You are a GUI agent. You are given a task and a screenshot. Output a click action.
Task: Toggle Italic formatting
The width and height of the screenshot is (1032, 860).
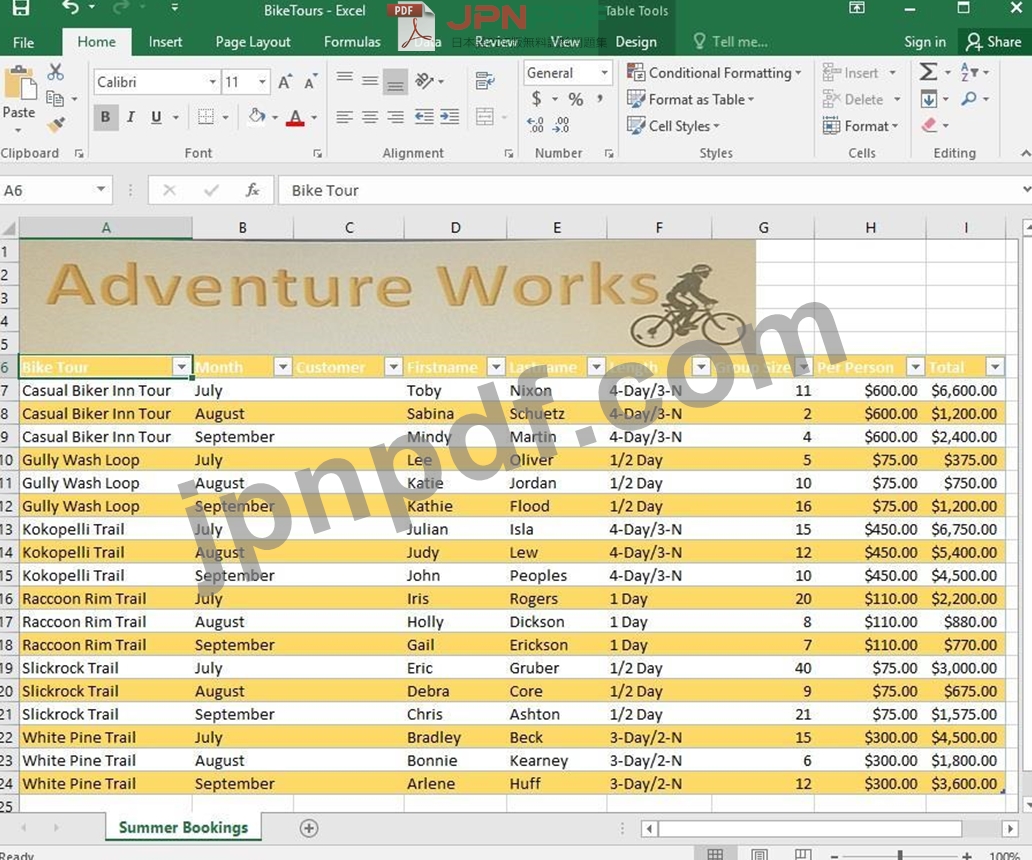130,117
